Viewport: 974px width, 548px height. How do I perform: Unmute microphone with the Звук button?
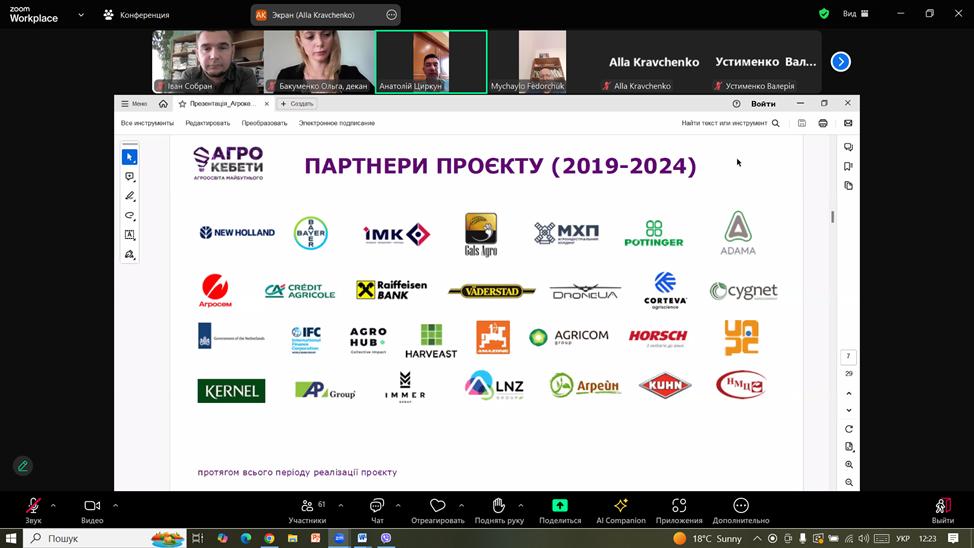[34, 511]
